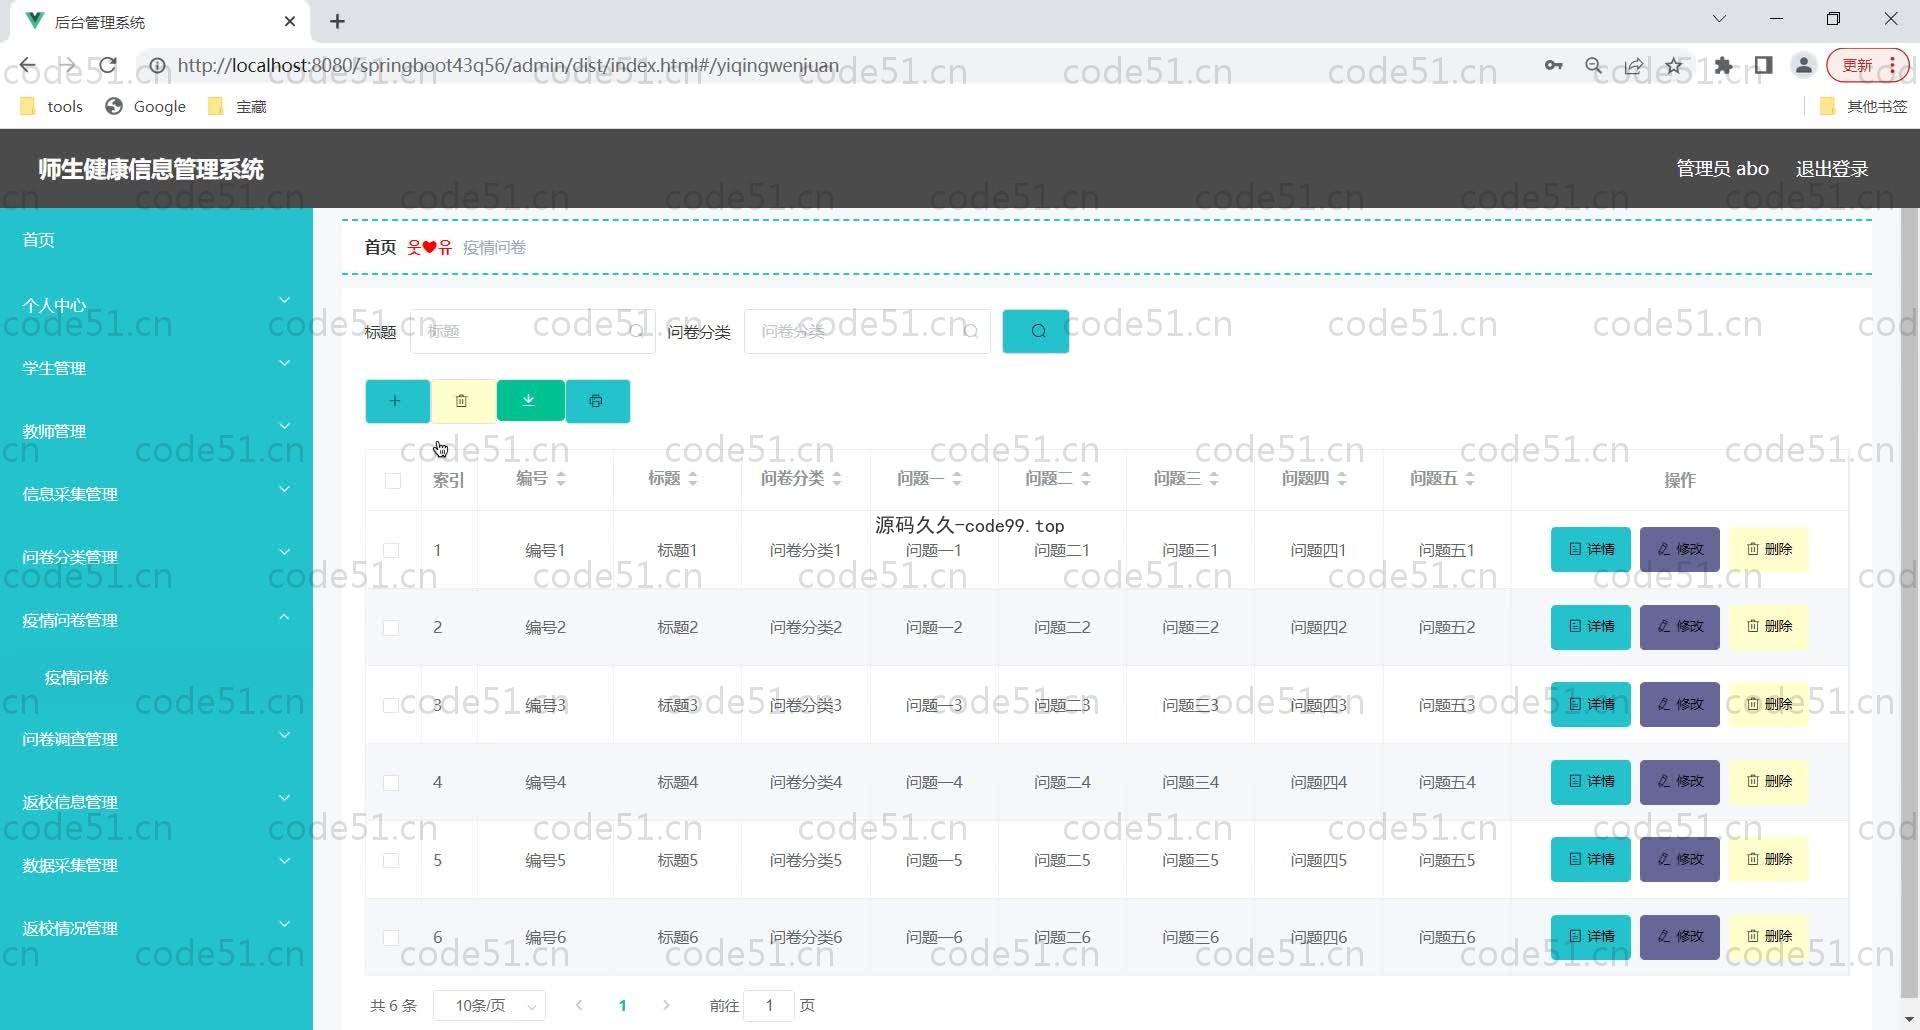Go to 首页 in the sidebar

tap(39, 240)
